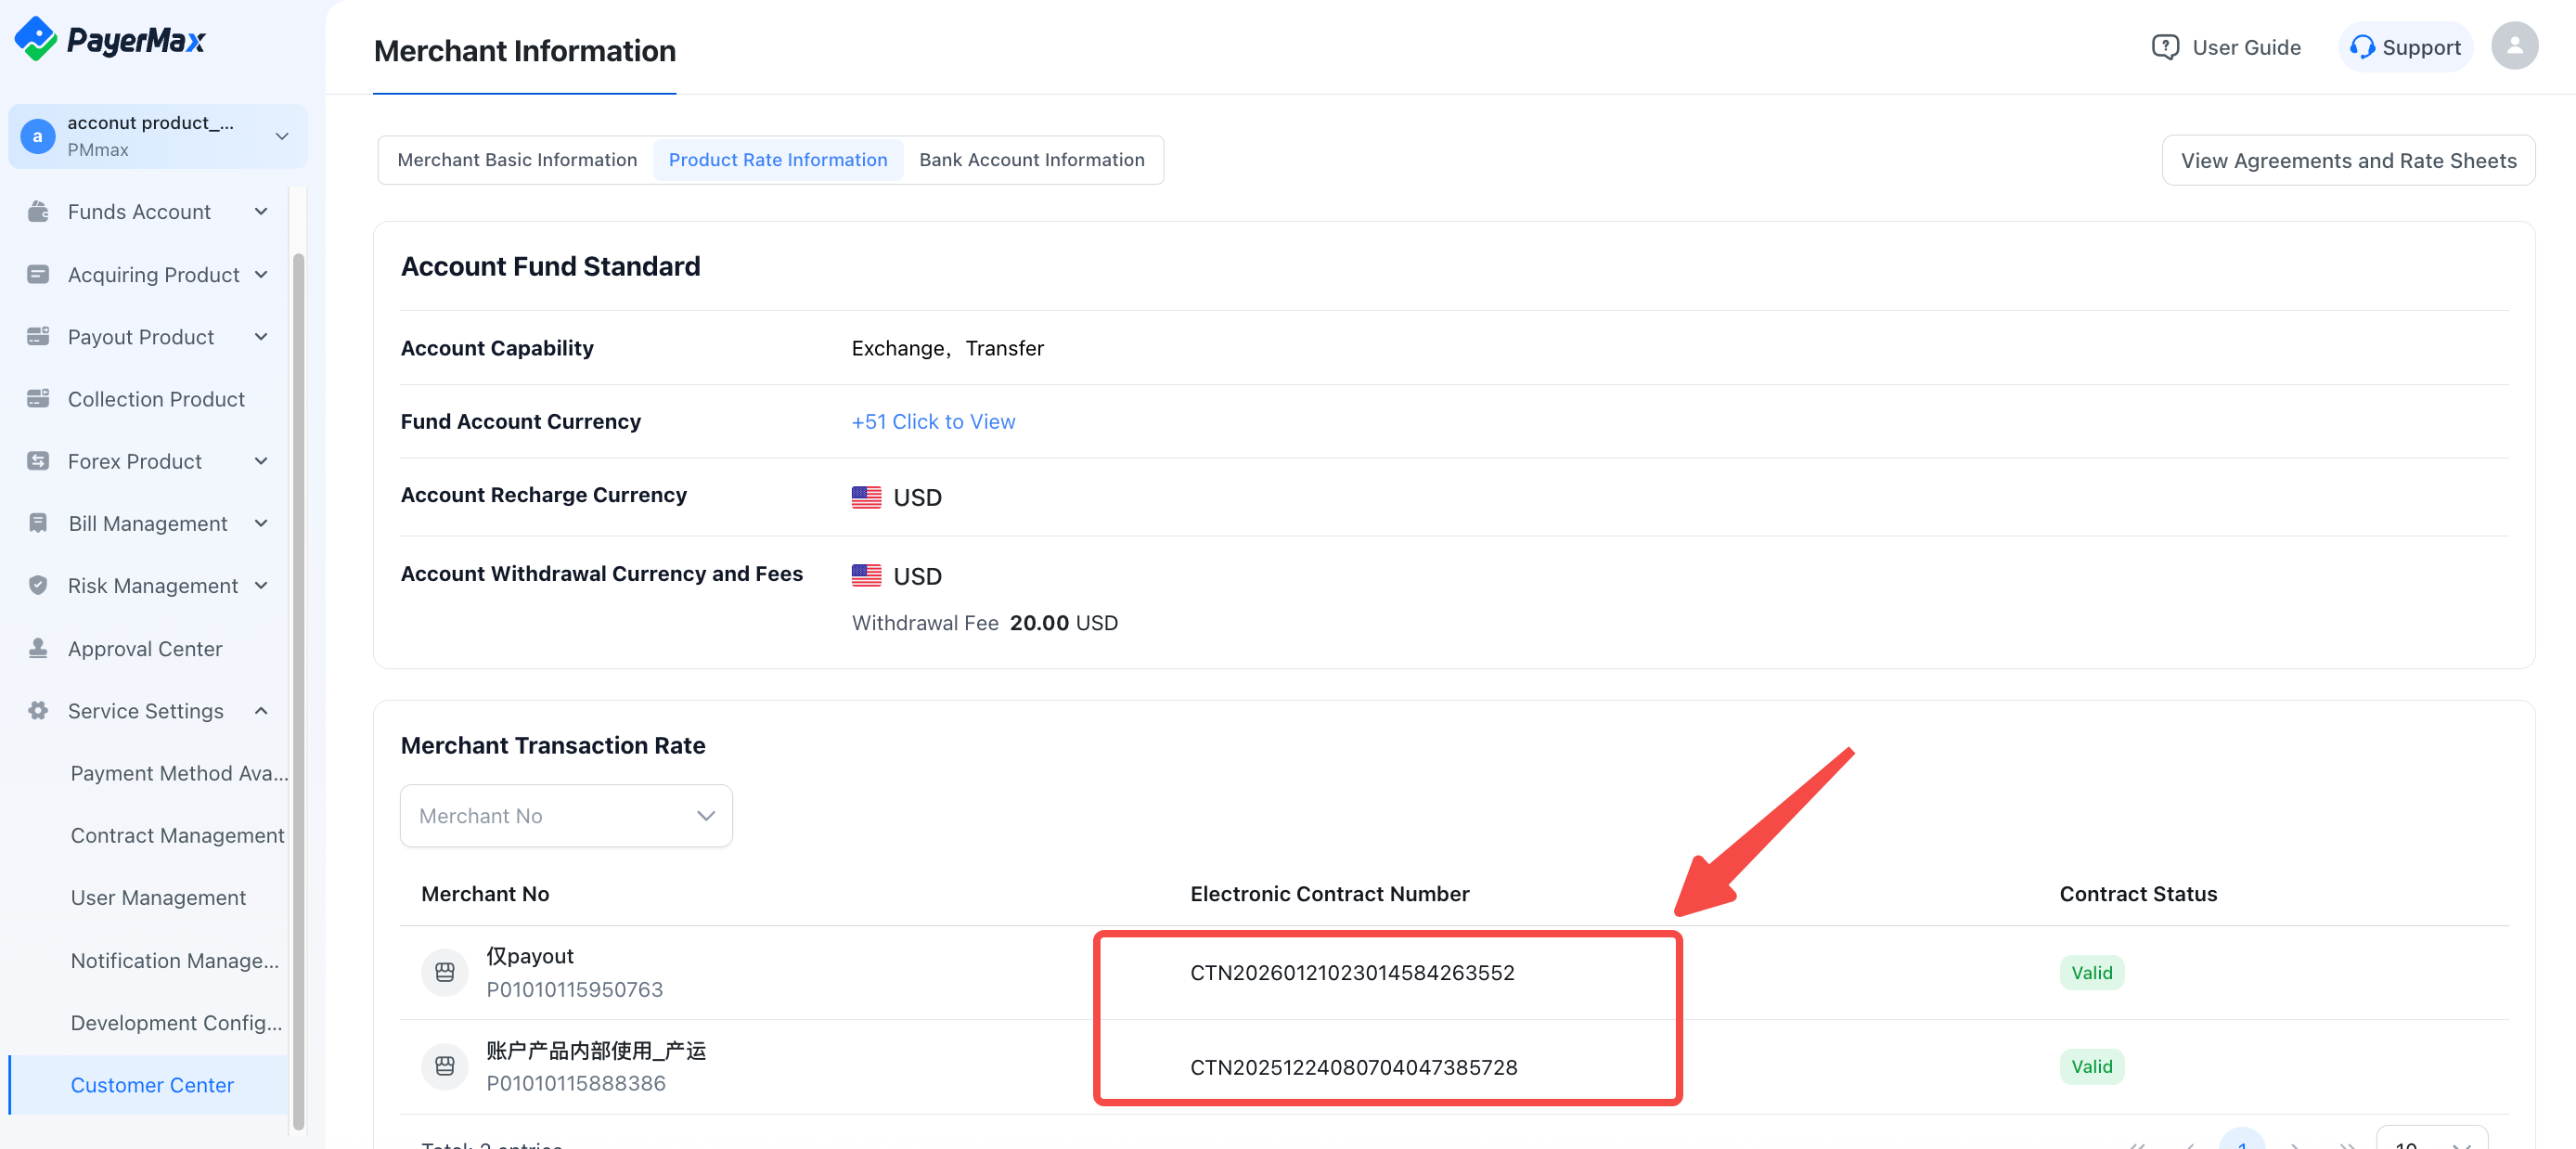Click the 'PMmax' label under account name
The height and width of the screenshot is (1149, 2576).
[98, 149]
